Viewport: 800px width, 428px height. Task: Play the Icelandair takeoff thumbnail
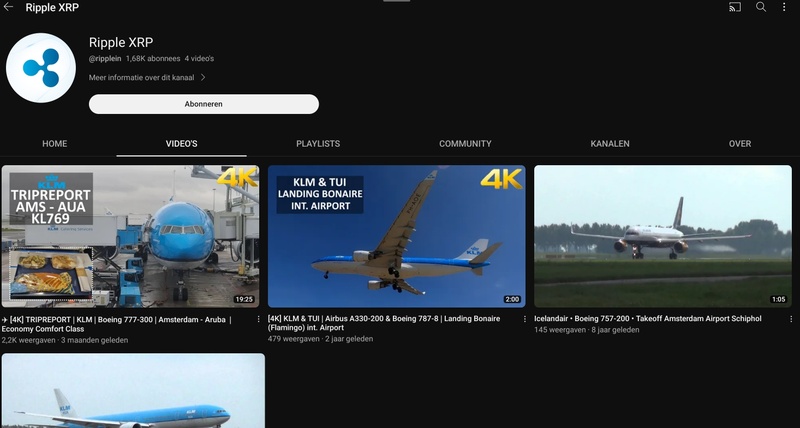point(663,236)
